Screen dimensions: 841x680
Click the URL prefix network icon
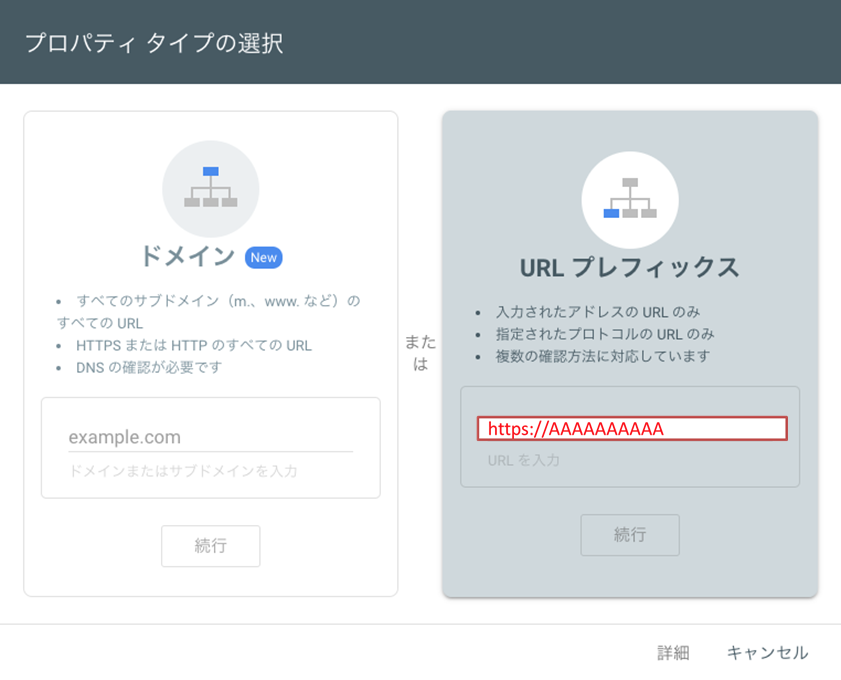630,200
